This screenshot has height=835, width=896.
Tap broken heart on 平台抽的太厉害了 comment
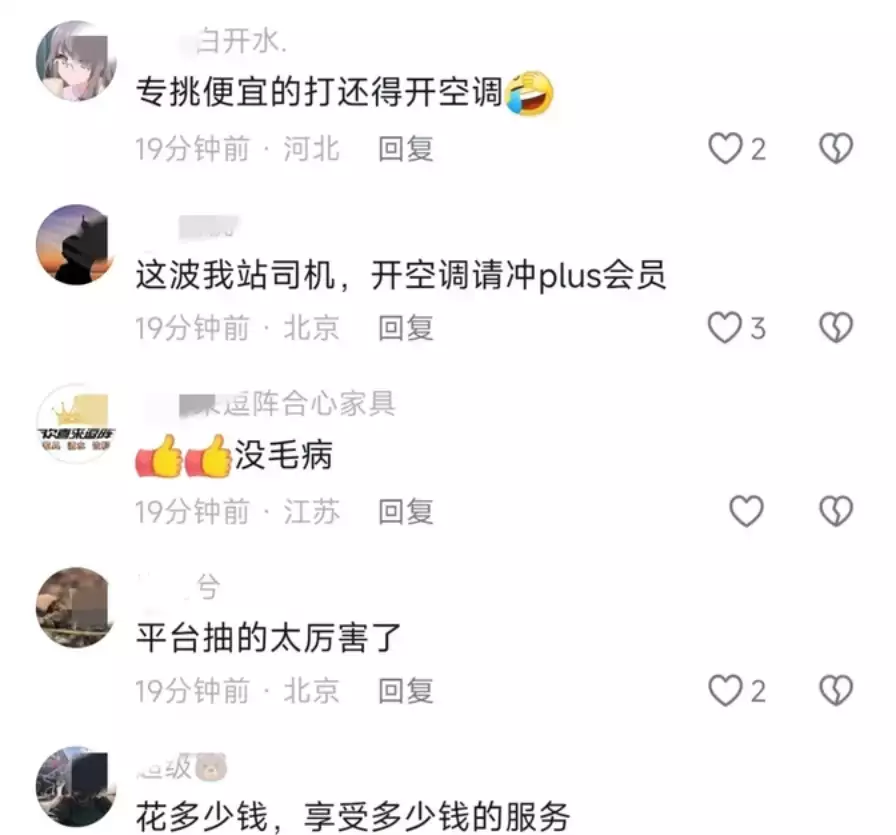click(836, 690)
